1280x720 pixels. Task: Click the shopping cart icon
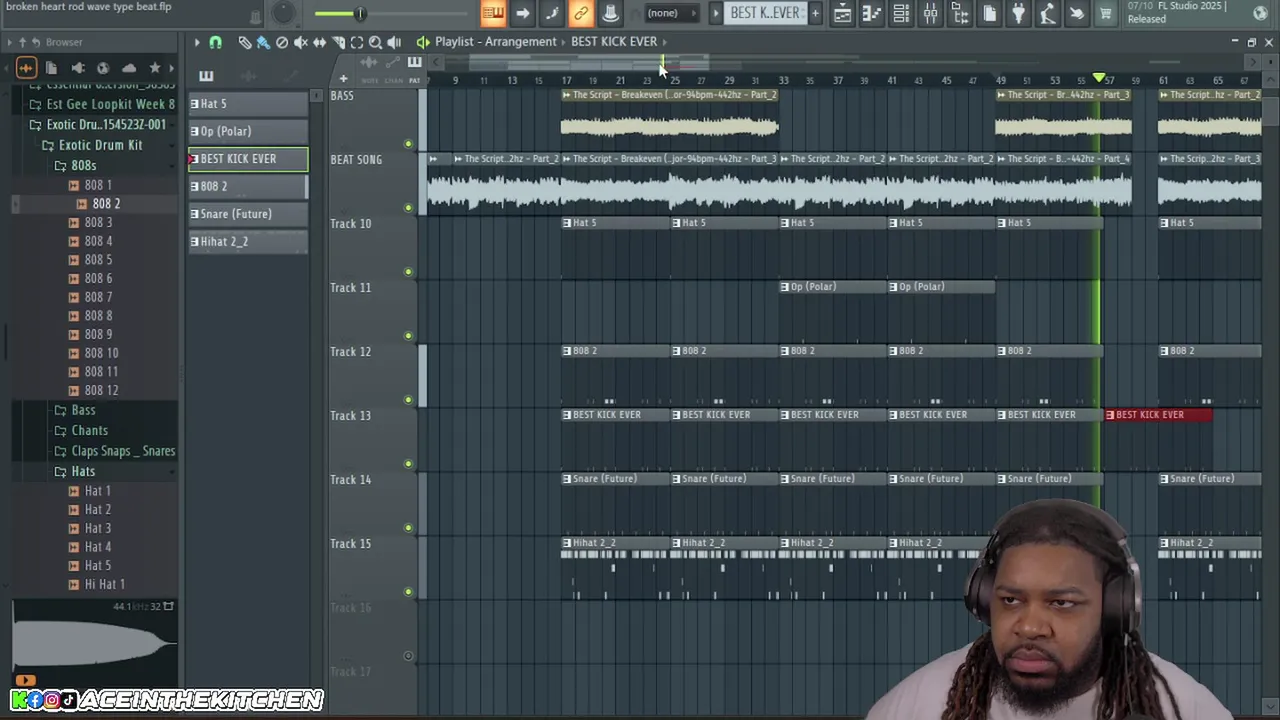click(x=1106, y=13)
